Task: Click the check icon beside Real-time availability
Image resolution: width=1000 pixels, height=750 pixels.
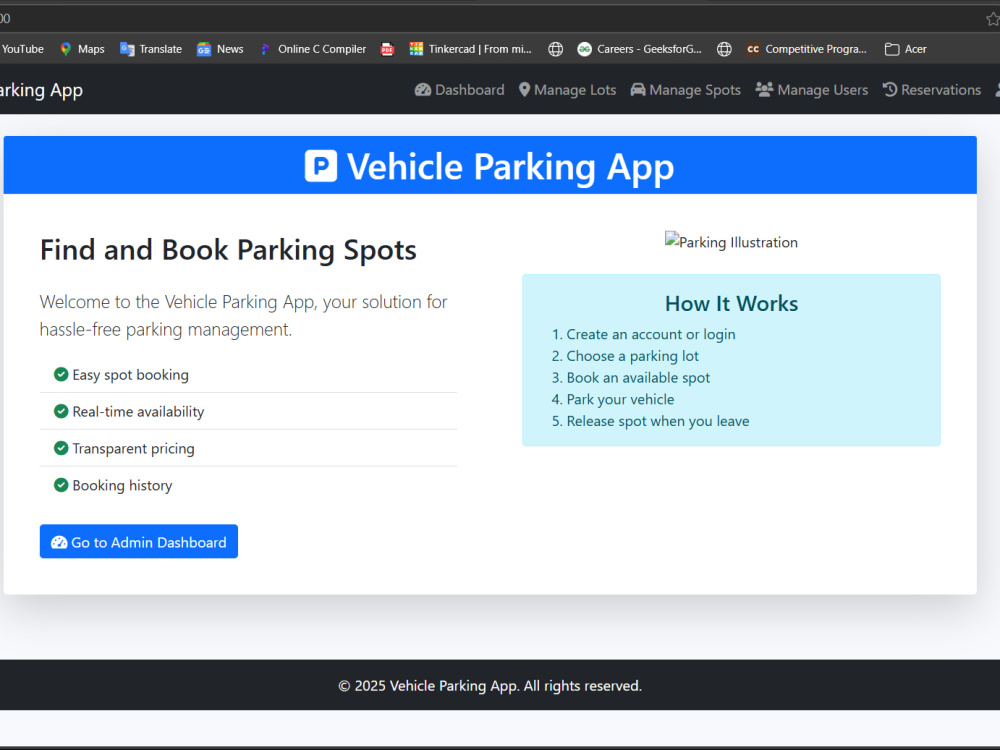Action: tap(61, 411)
